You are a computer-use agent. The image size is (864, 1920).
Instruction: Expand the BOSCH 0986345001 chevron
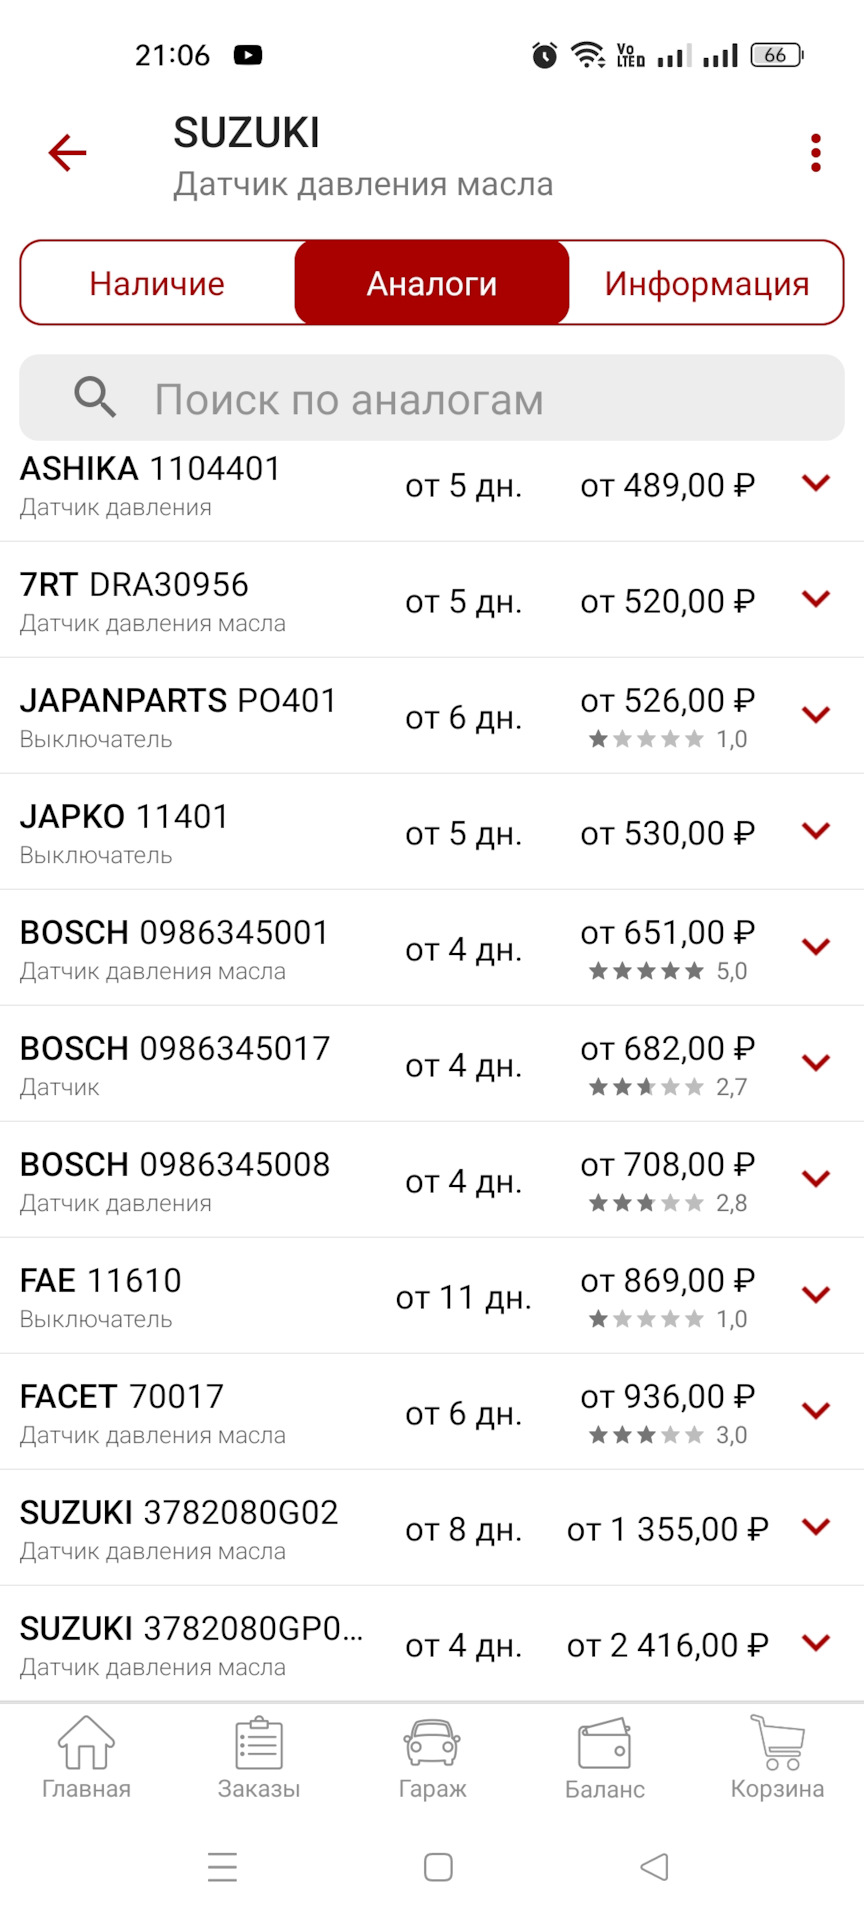pos(816,947)
